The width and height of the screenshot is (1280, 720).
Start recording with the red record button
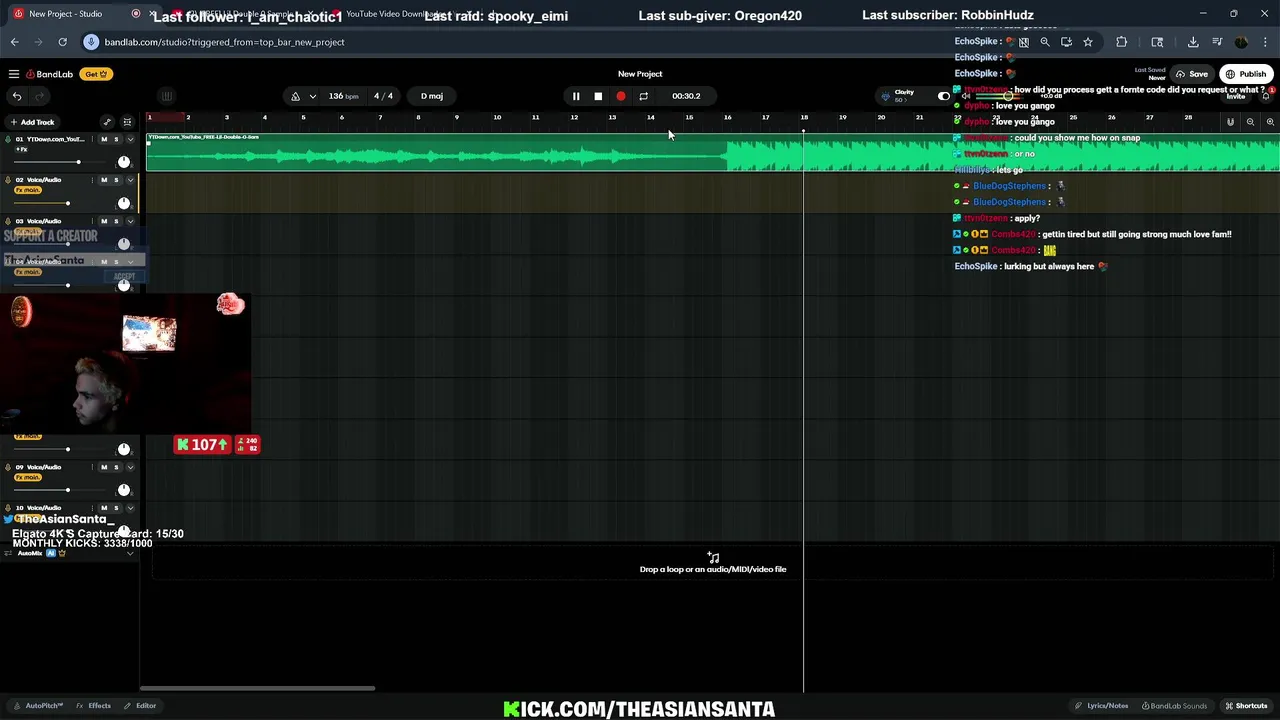pos(621,96)
